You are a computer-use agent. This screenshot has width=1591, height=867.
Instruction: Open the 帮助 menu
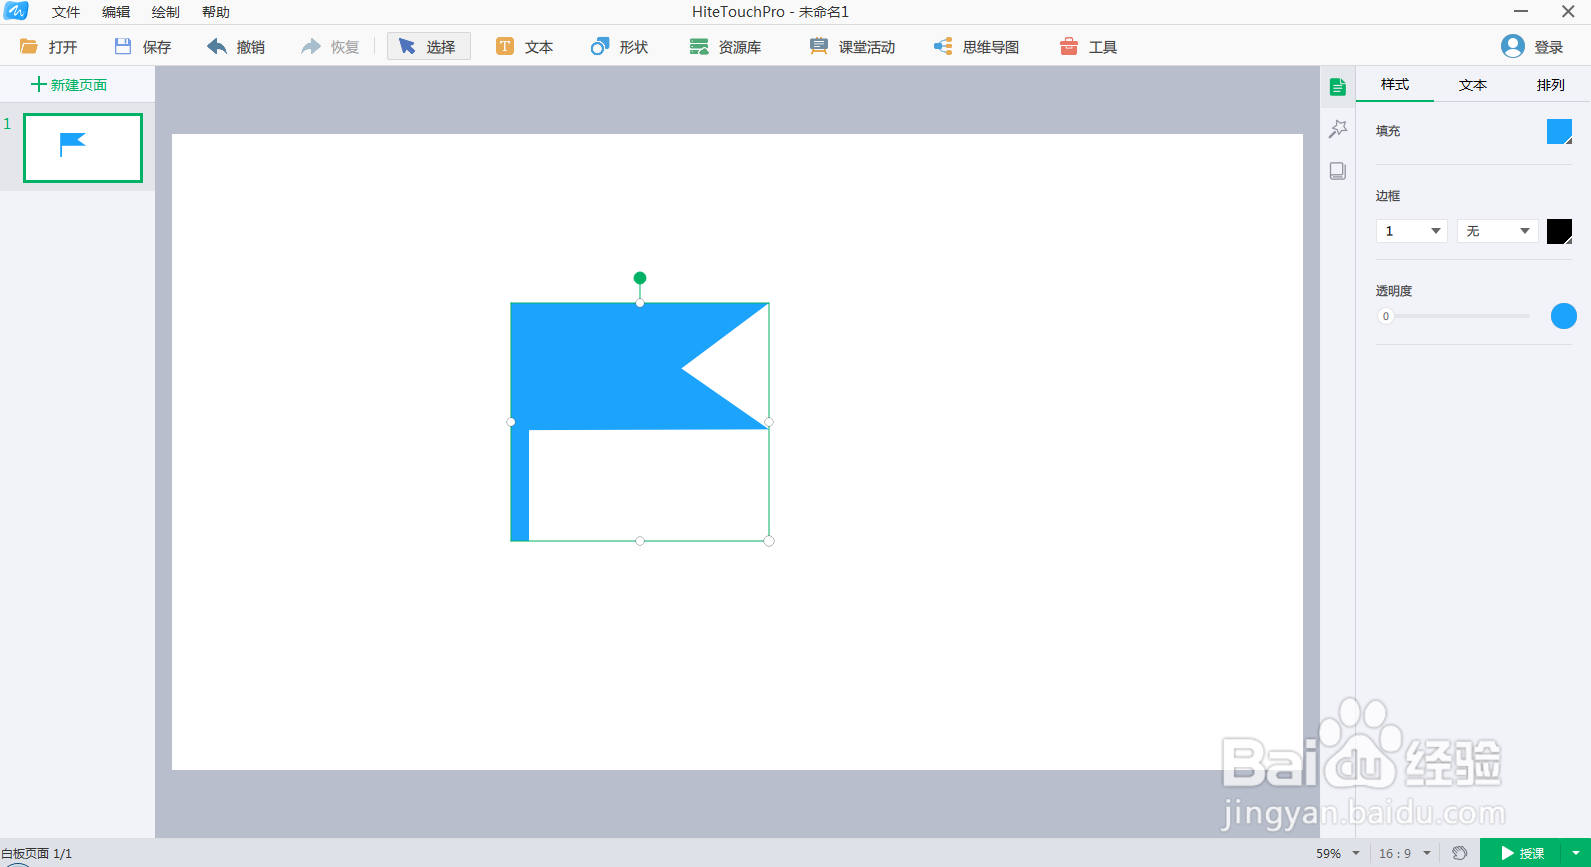tap(216, 12)
